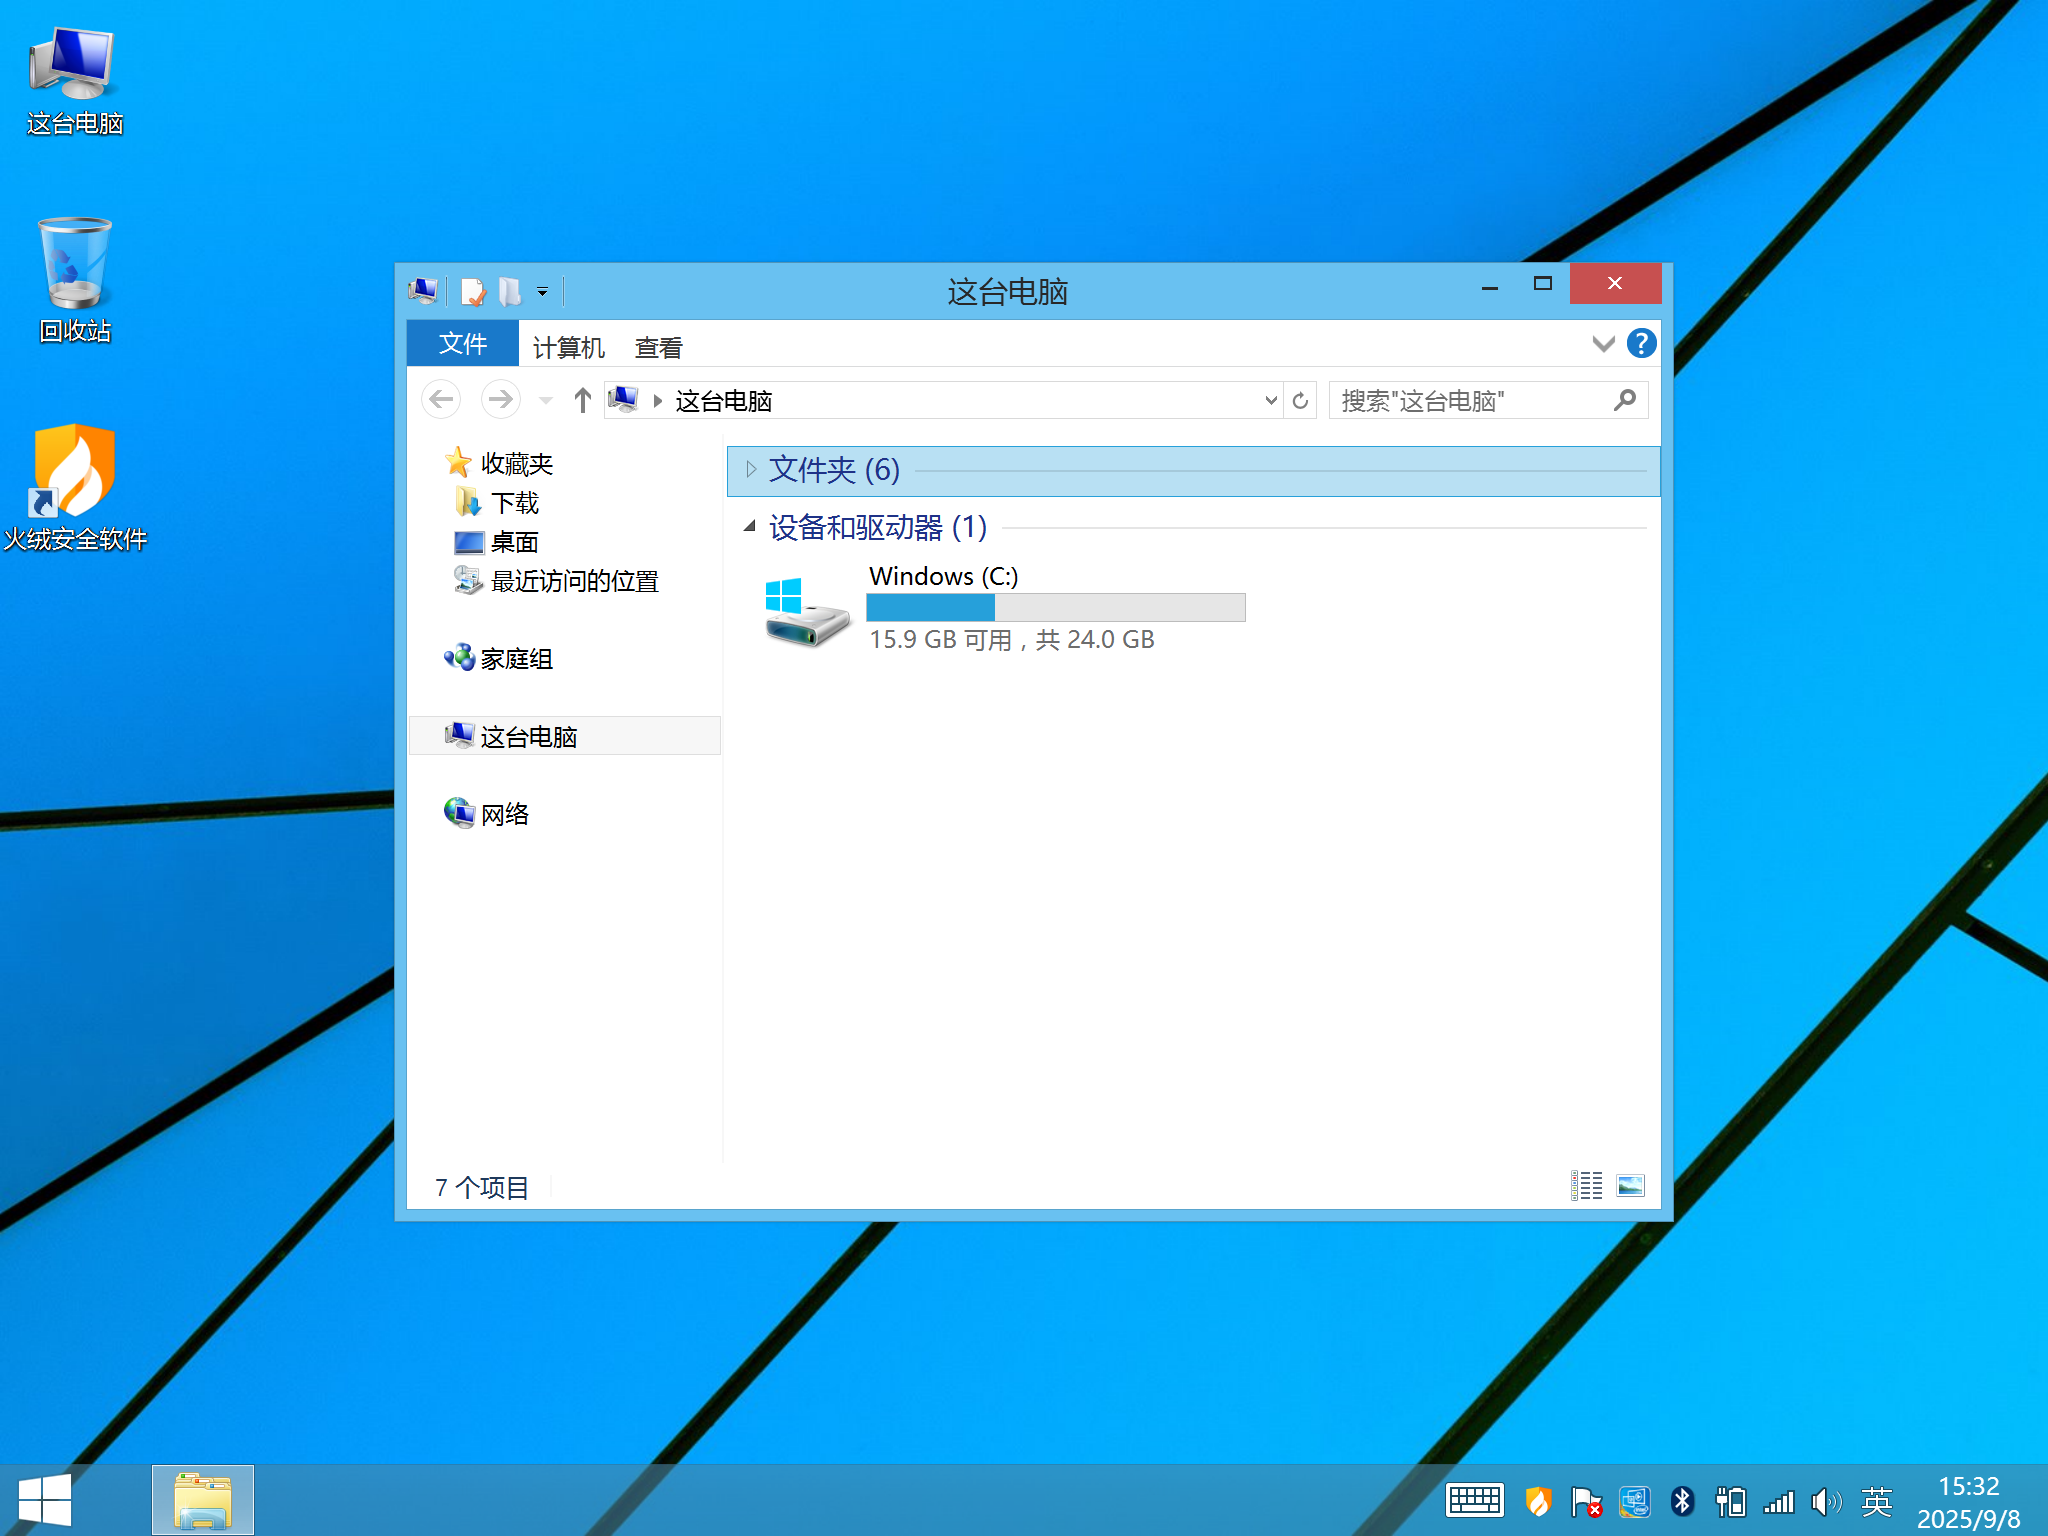The image size is (2048, 1536).
Task: Click the Intel graphics tray icon
Action: 1634,1501
